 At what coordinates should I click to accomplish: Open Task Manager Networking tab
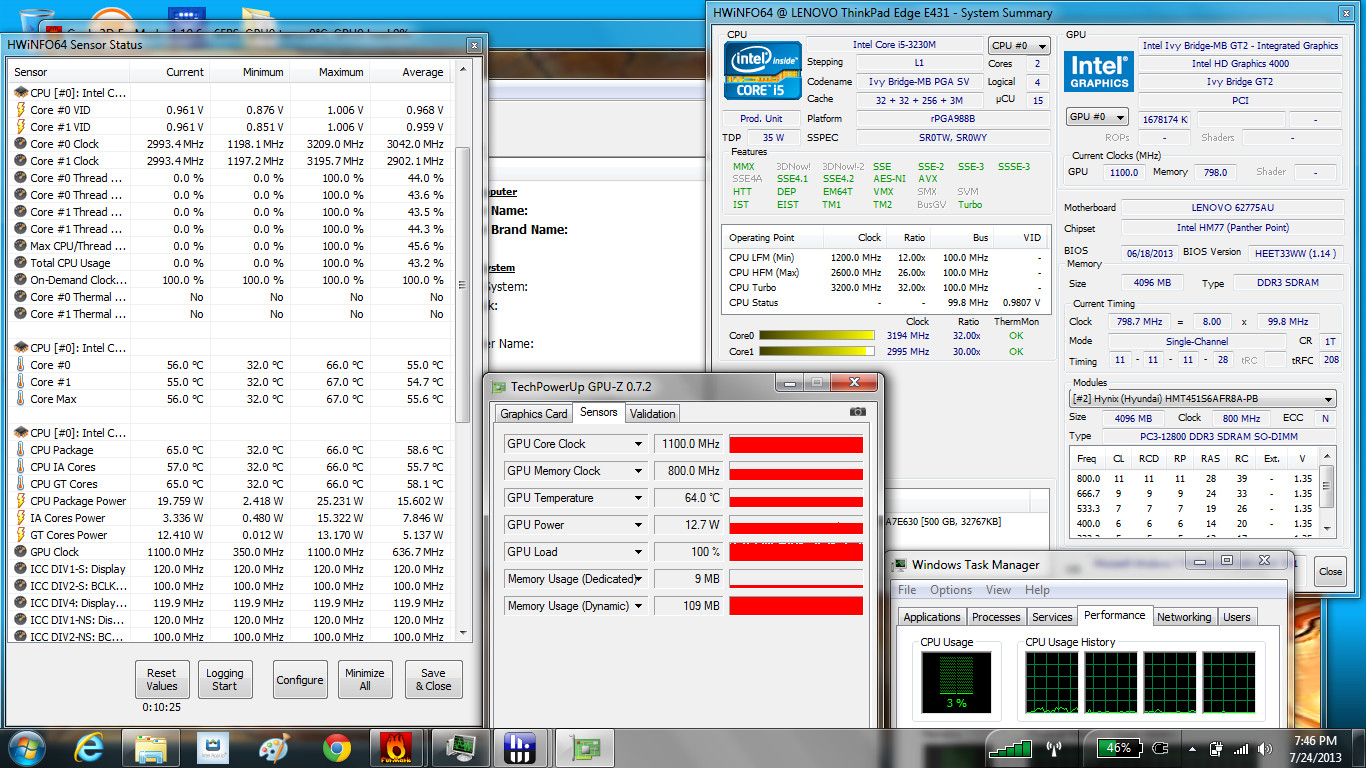[1184, 617]
